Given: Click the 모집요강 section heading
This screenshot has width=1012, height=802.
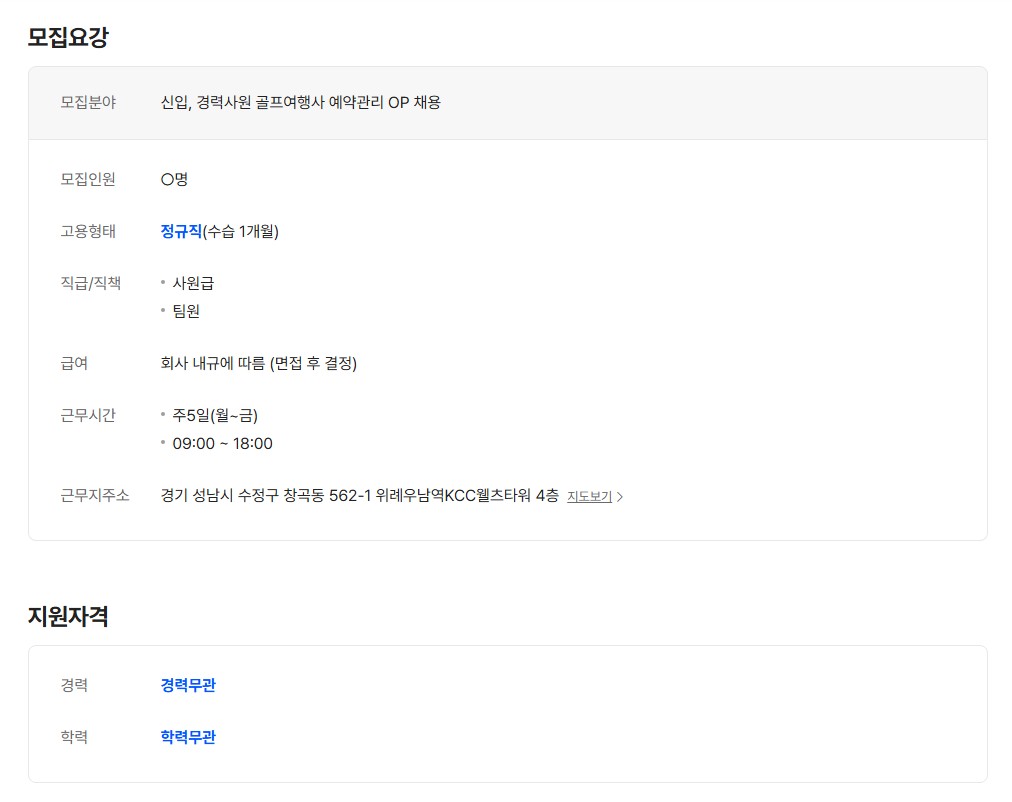Looking at the screenshot, I should coord(68,38).
